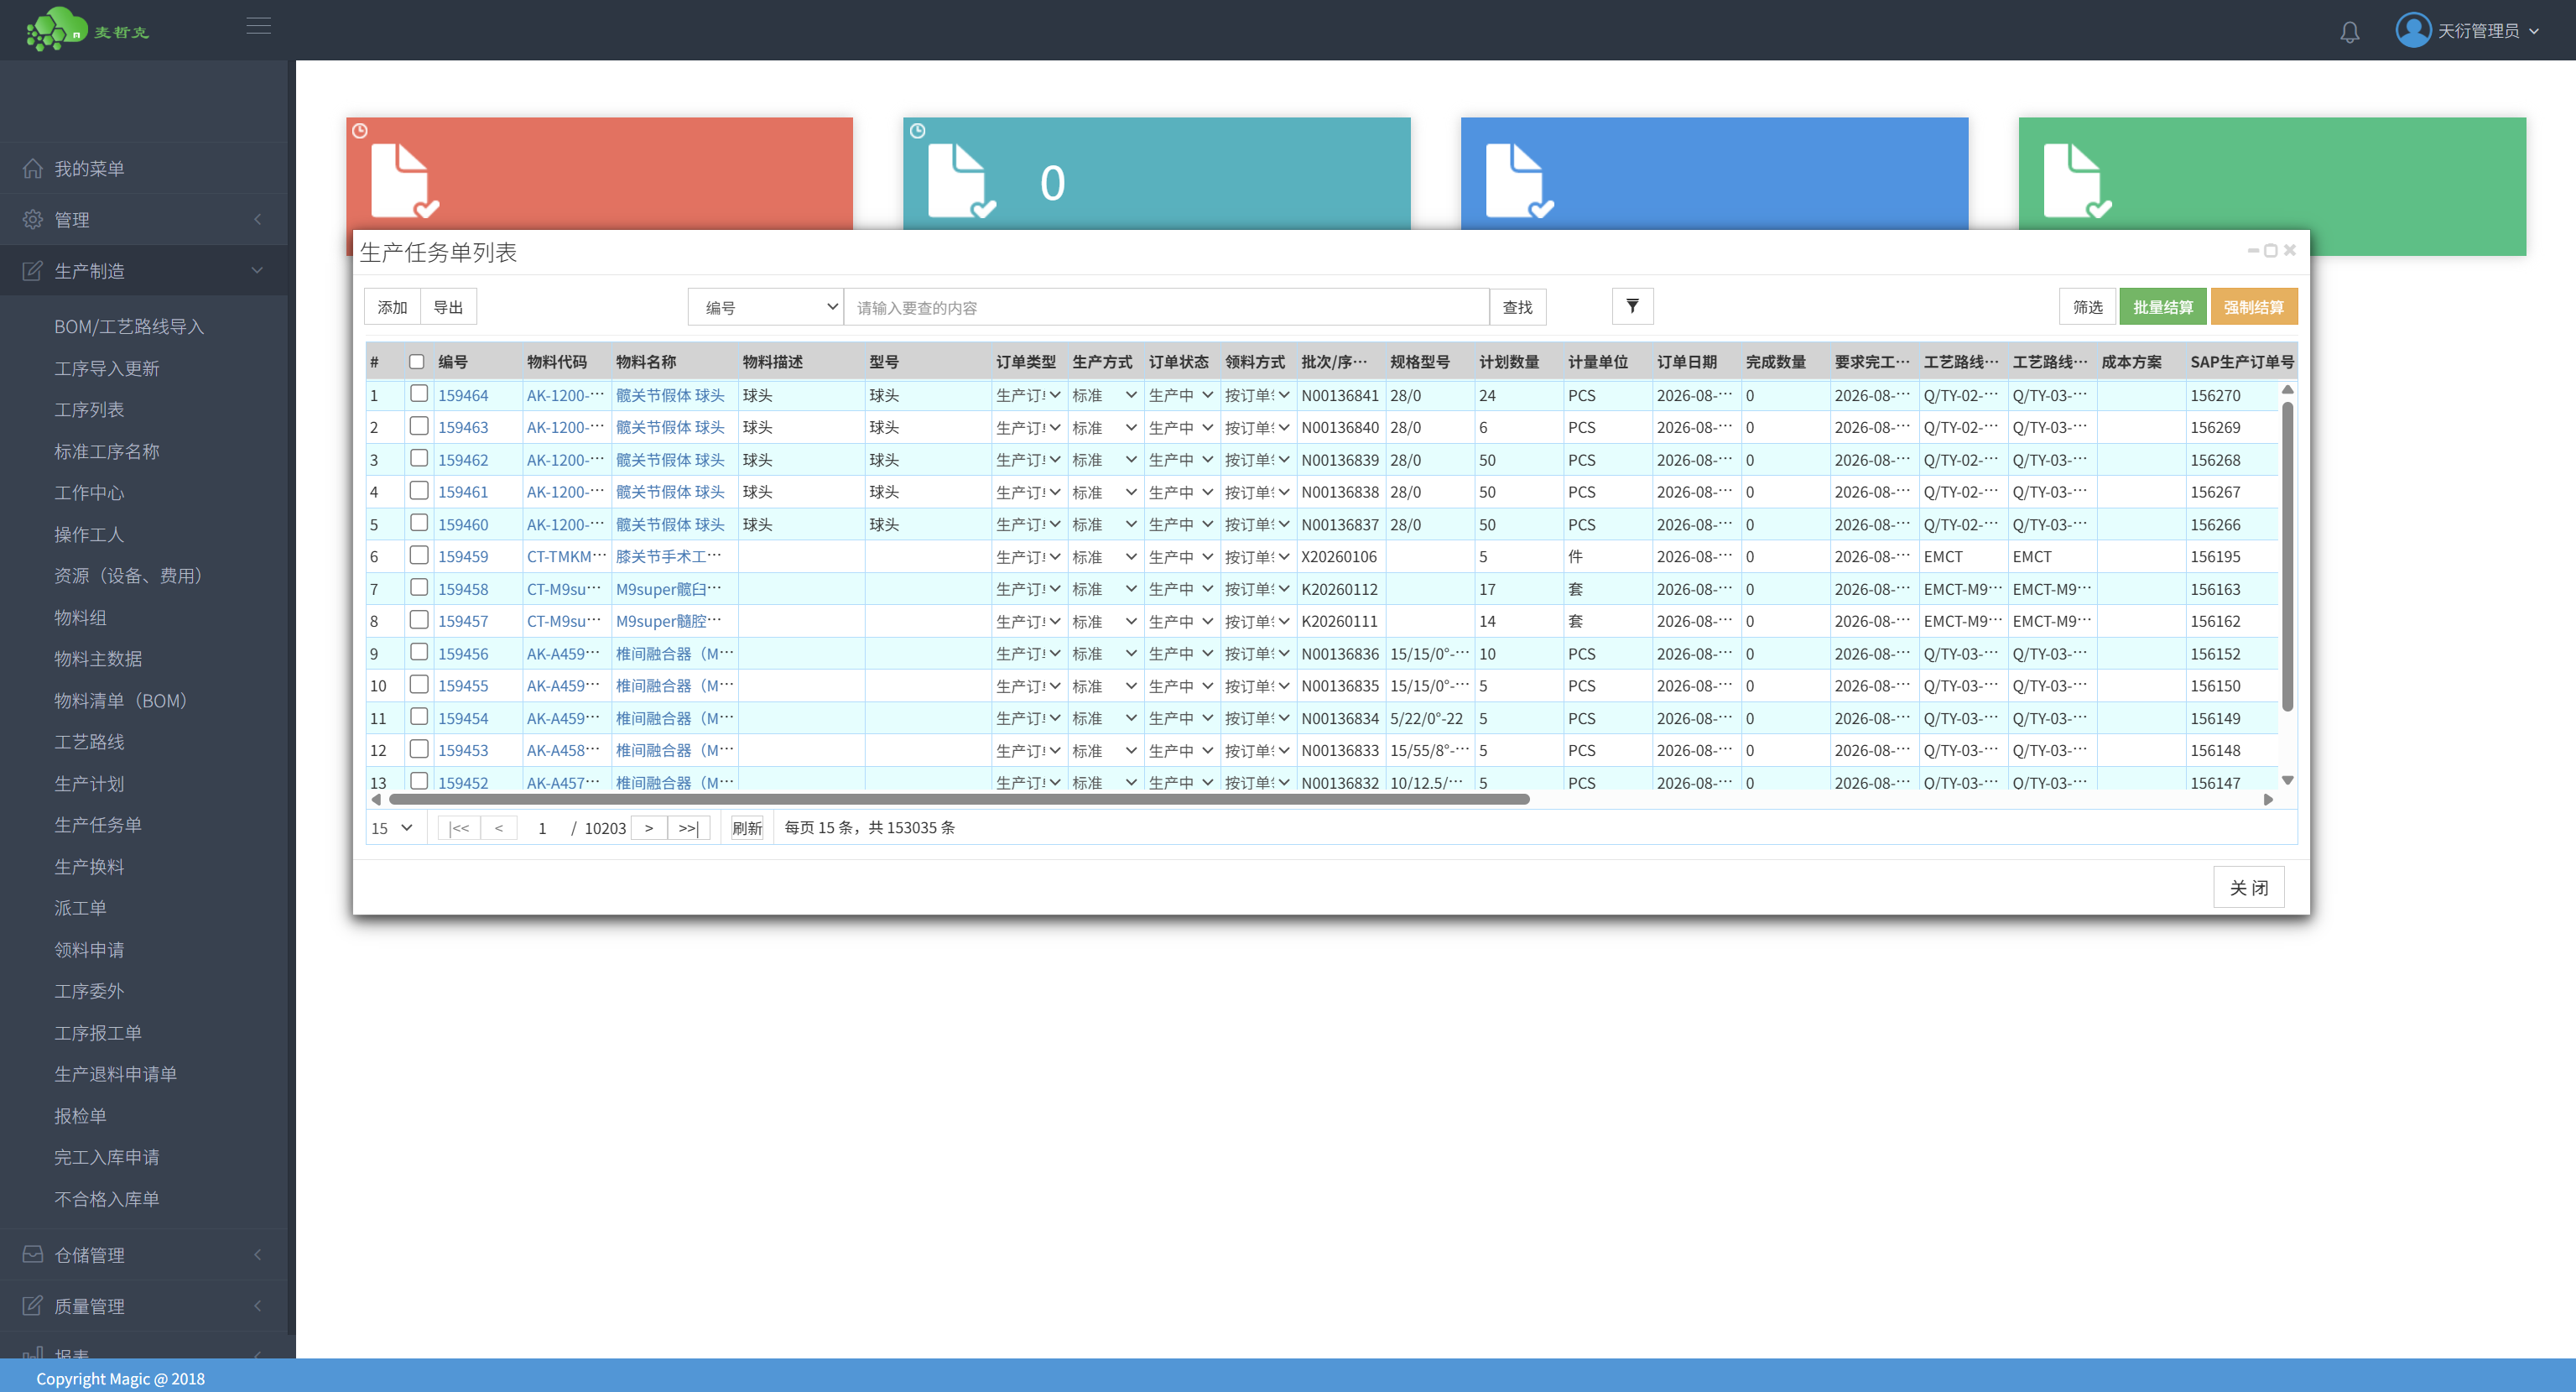Click the edit icon beside 质量管理
This screenshot has width=2576, height=1392.
pyautogui.click(x=33, y=1305)
